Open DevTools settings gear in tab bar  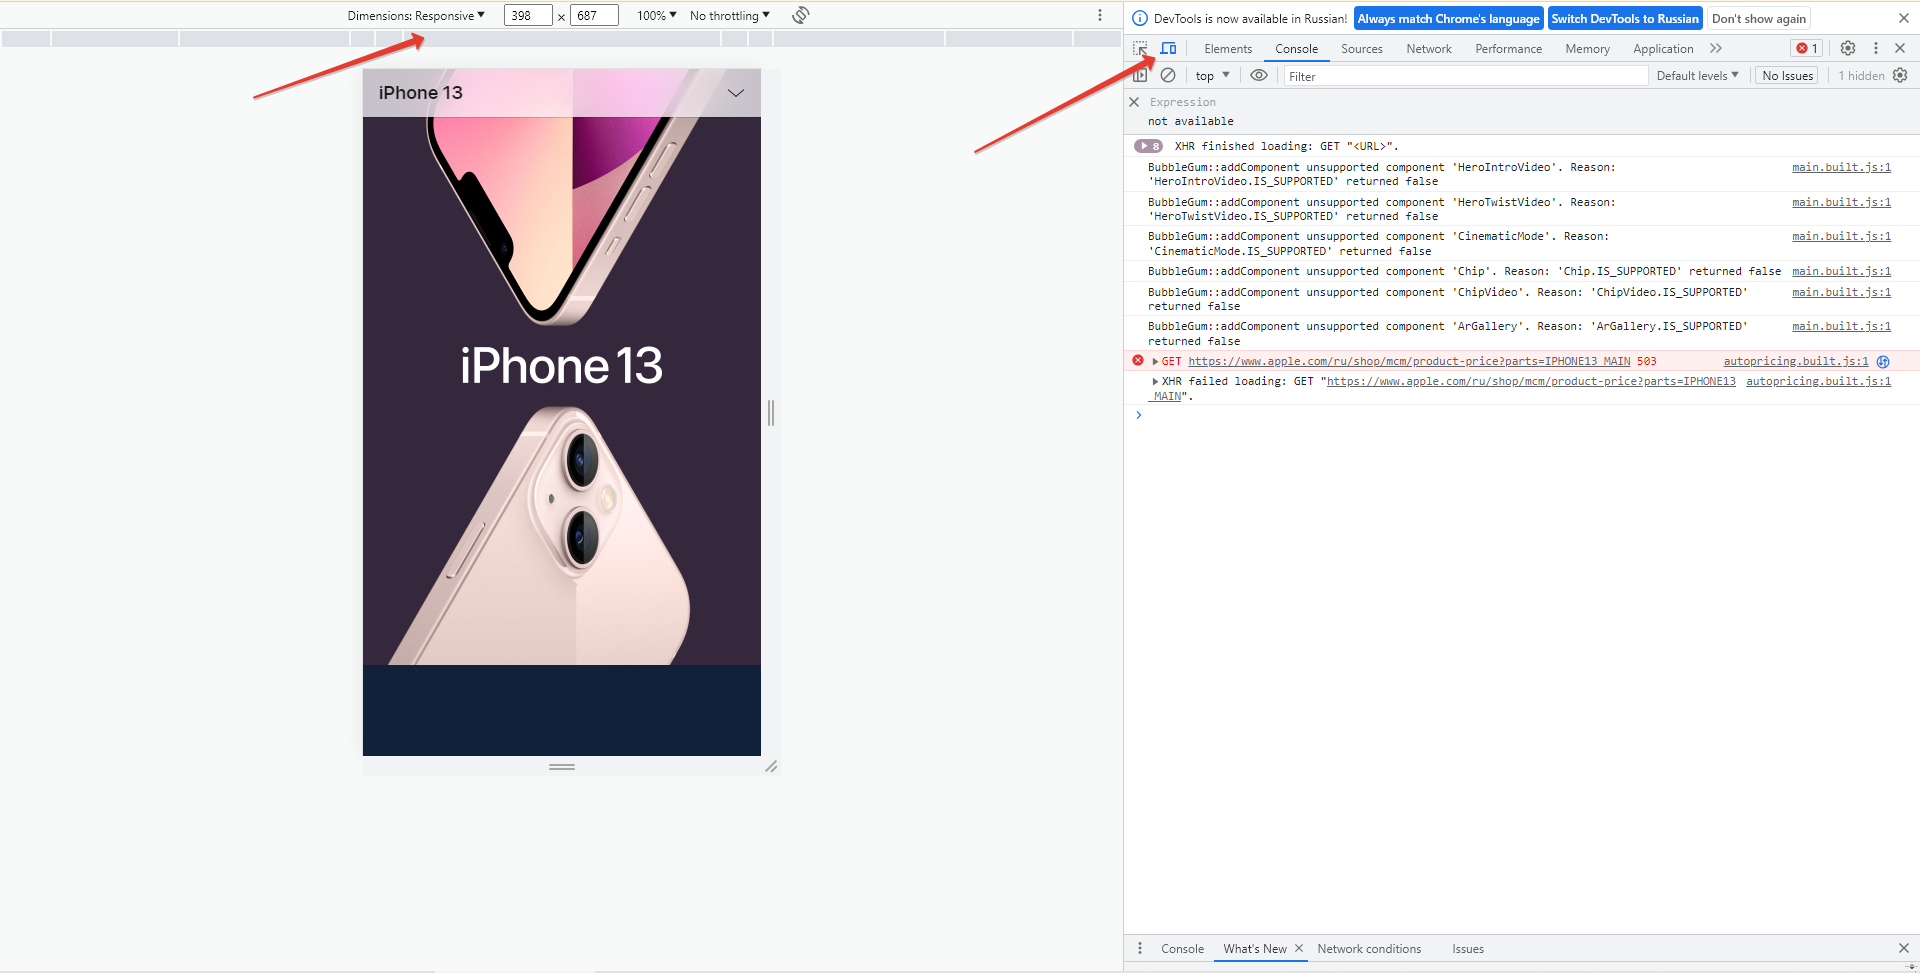[1848, 48]
